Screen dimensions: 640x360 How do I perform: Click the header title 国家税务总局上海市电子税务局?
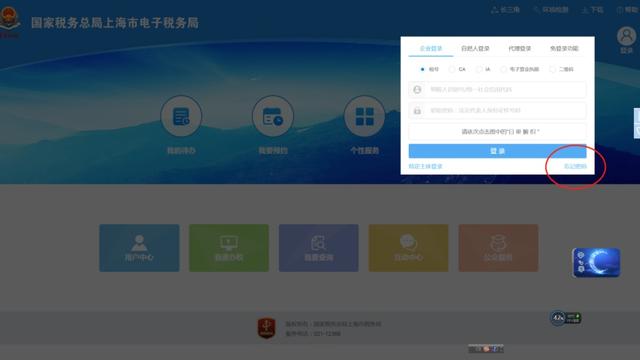tap(115, 22)
